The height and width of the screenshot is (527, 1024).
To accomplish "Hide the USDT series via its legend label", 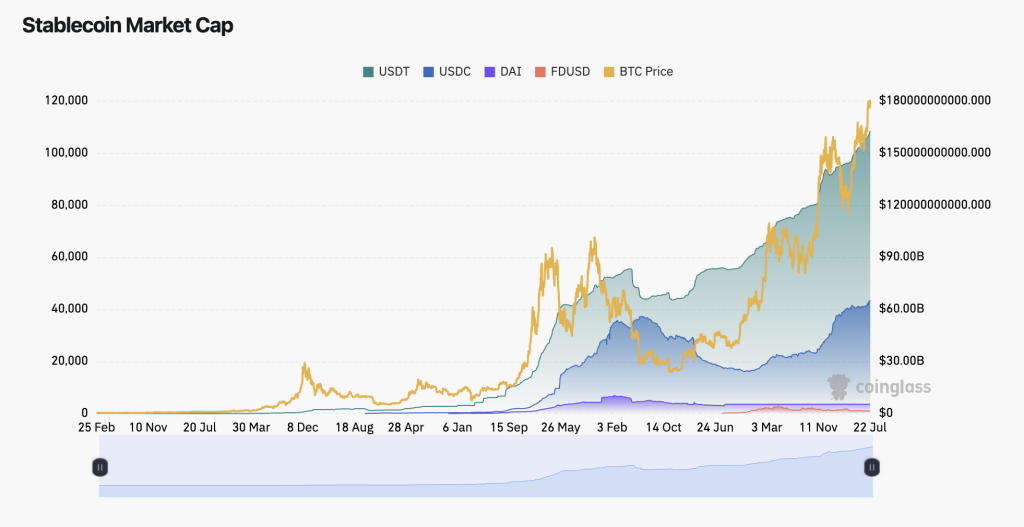I will pyautogui.click(x=394, y=72).
